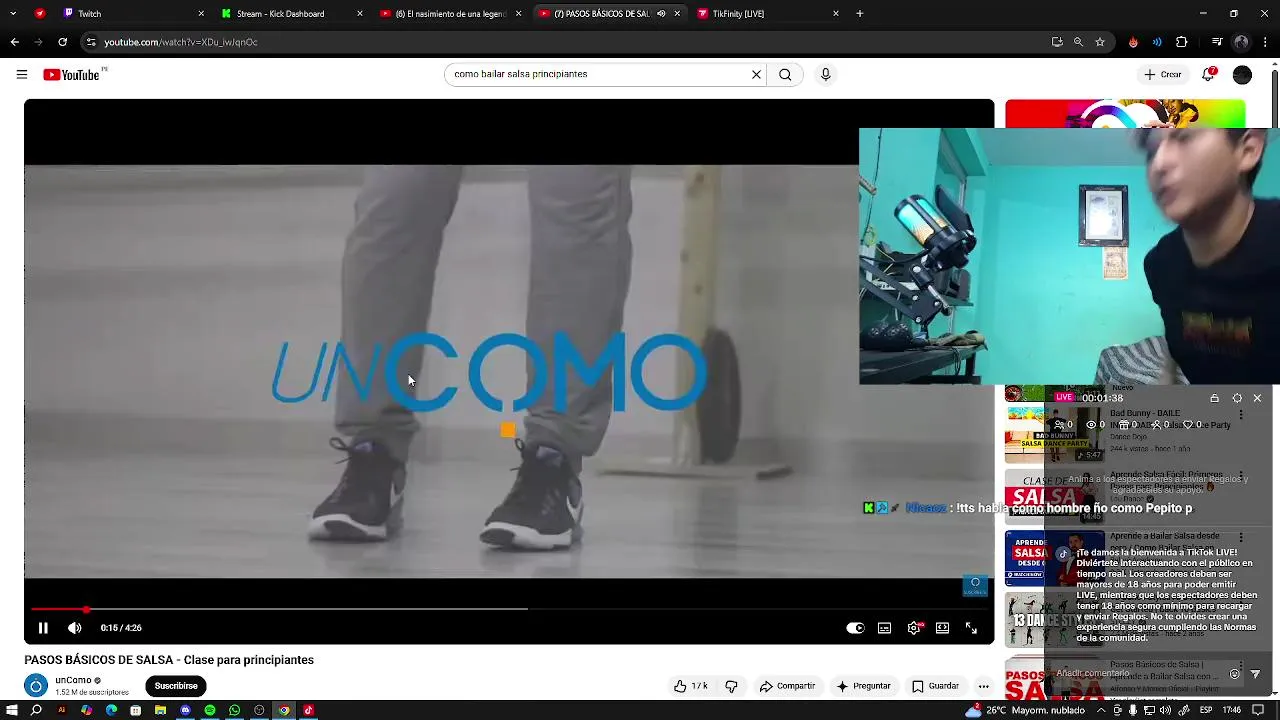Open emoji picker in comment box
Image resolution: width=1280 pixels, height=720 pixels.
click(1234, 674)
